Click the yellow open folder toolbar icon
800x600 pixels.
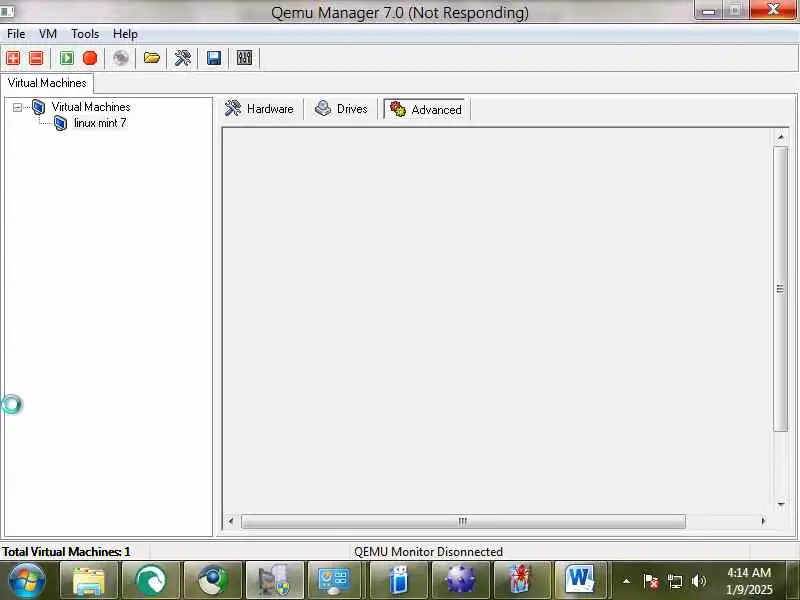coord(152,58)
